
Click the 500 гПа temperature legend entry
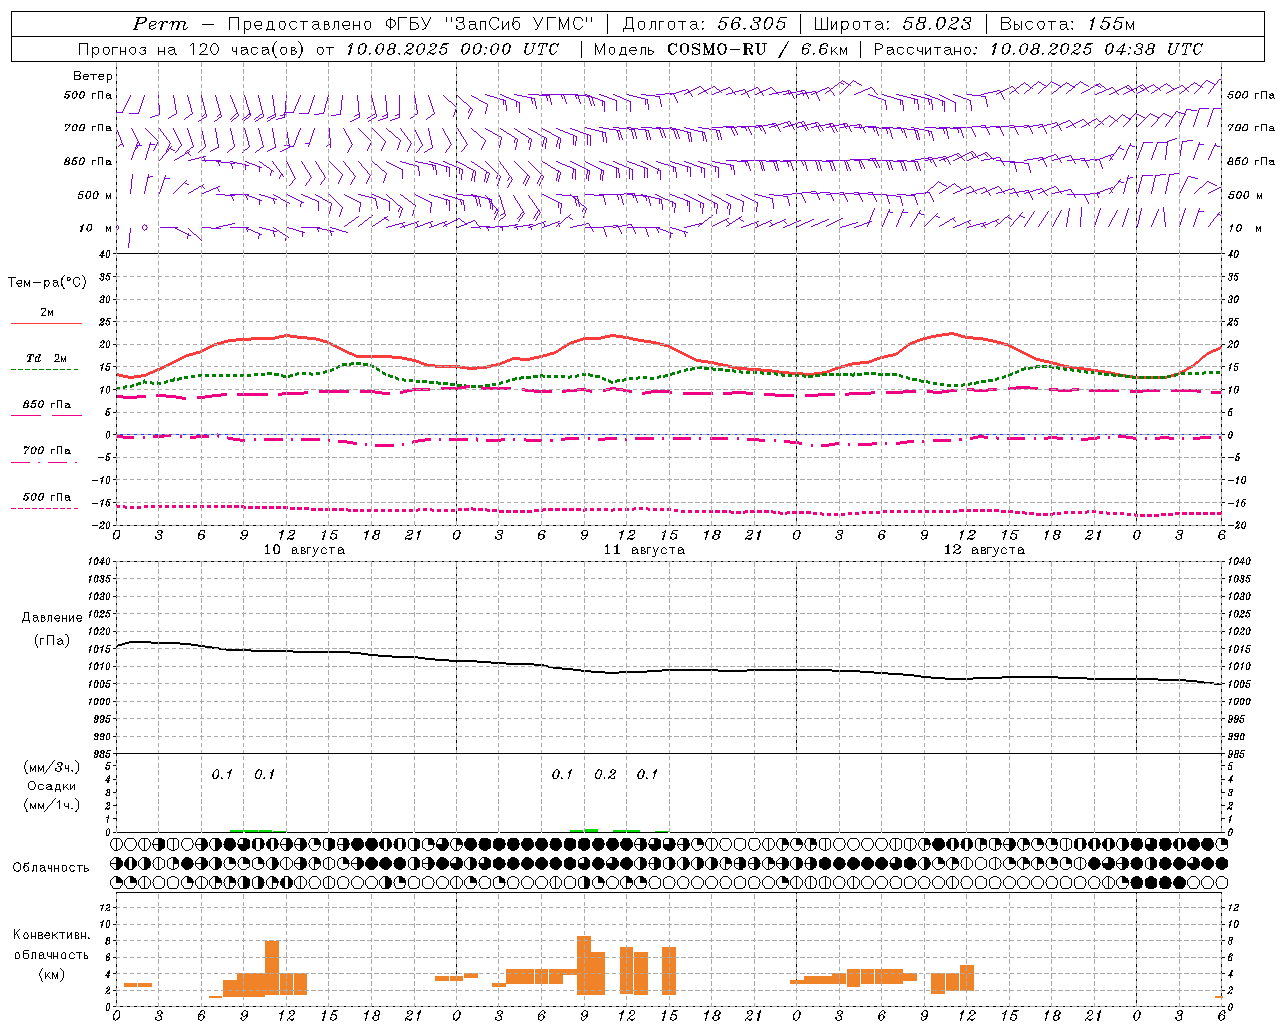(x=46, y=497)
